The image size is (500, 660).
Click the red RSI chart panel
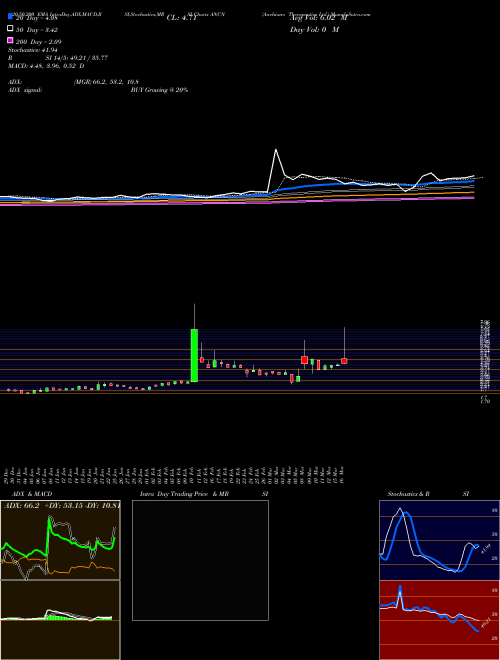point(439,620)
